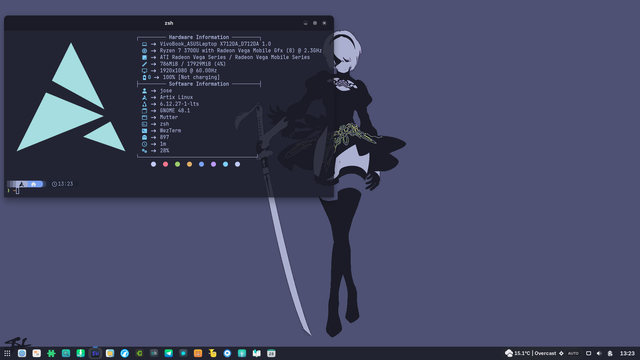Click the diamond indicator beside Overcast
Image resolution: width=640 pixels, height=360 pixels.
(561, 353)
